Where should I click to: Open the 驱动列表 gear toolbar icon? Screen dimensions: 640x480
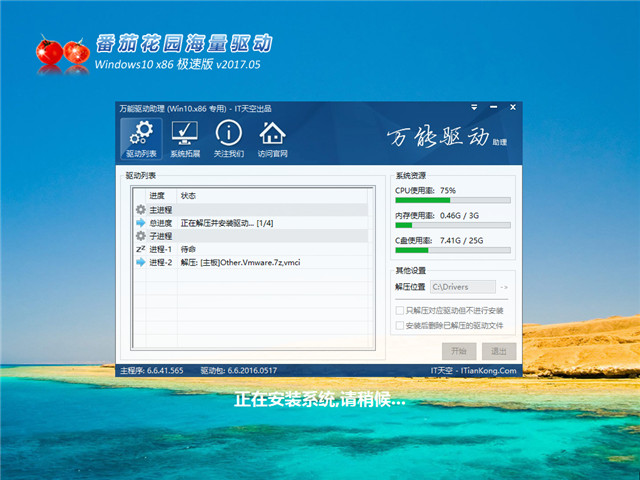(x=141, y=139)
